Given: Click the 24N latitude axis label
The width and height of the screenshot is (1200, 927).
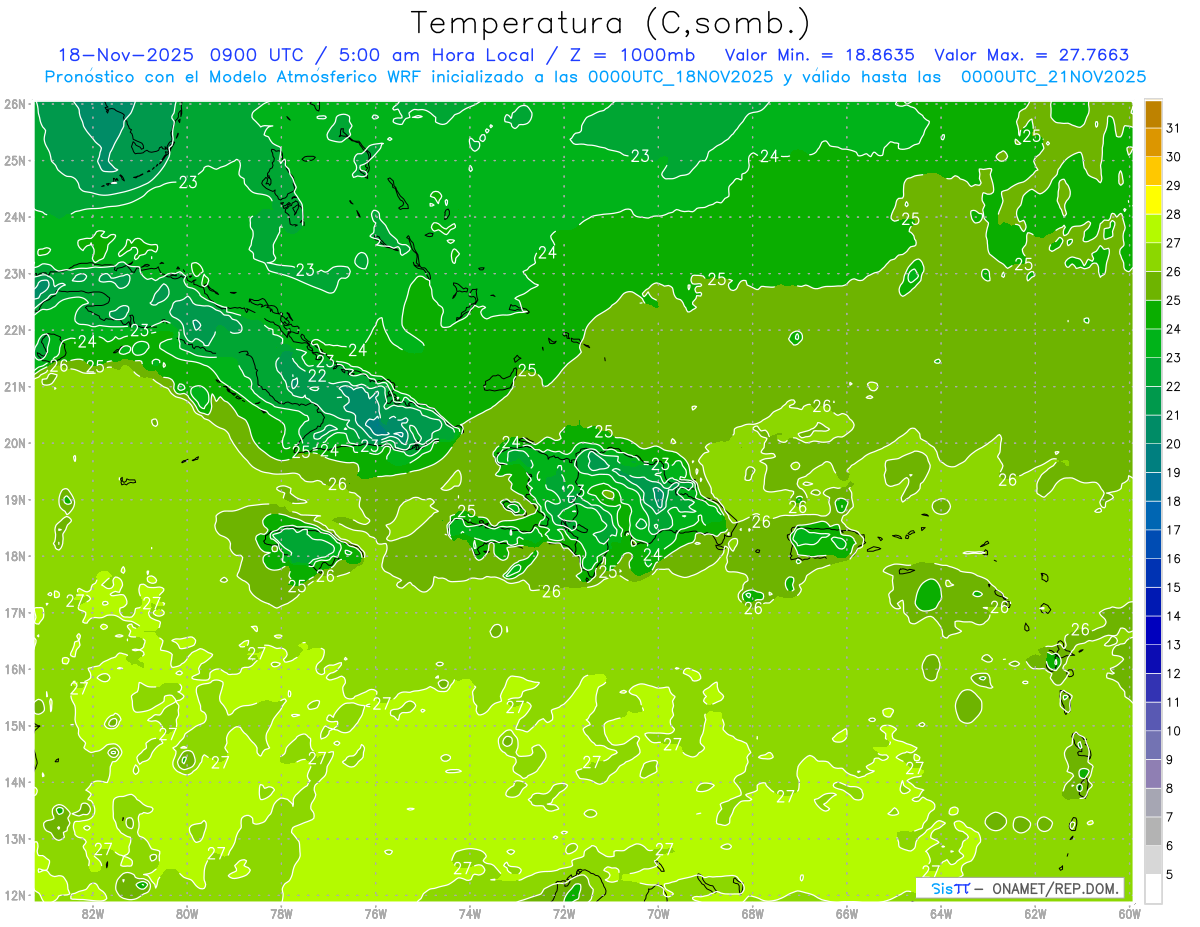Looking at the screenshot, I should [x=15, y=216].
